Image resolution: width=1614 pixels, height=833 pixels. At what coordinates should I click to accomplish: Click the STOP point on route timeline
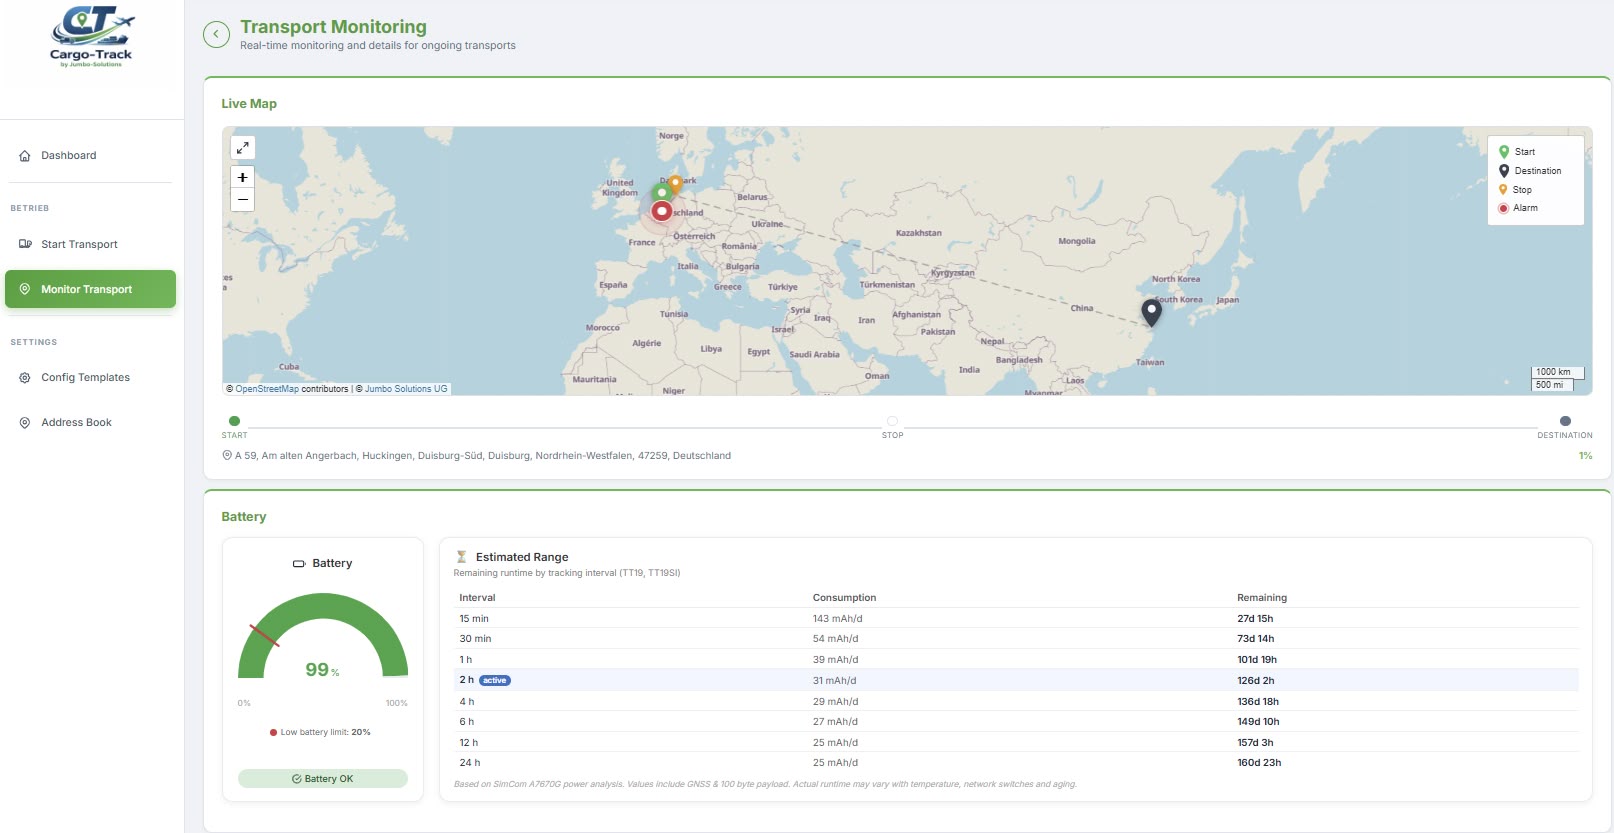coord(892,421)
